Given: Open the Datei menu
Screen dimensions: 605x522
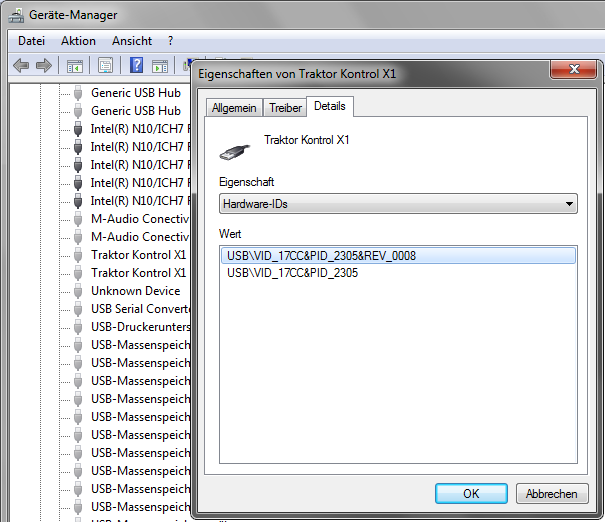Looking at the screenshot, I should pyautogui.click(x=31, y=41).
